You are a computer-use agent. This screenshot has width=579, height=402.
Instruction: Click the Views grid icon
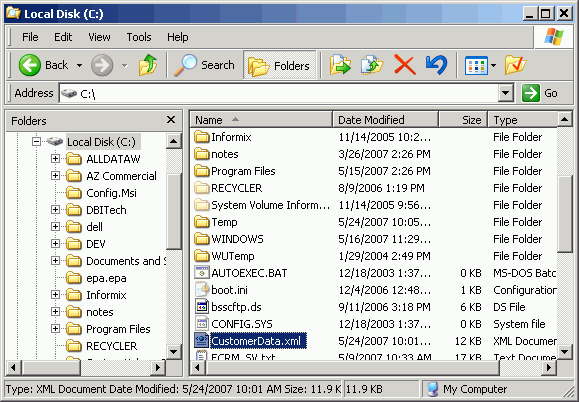click(x=476, y=66)
